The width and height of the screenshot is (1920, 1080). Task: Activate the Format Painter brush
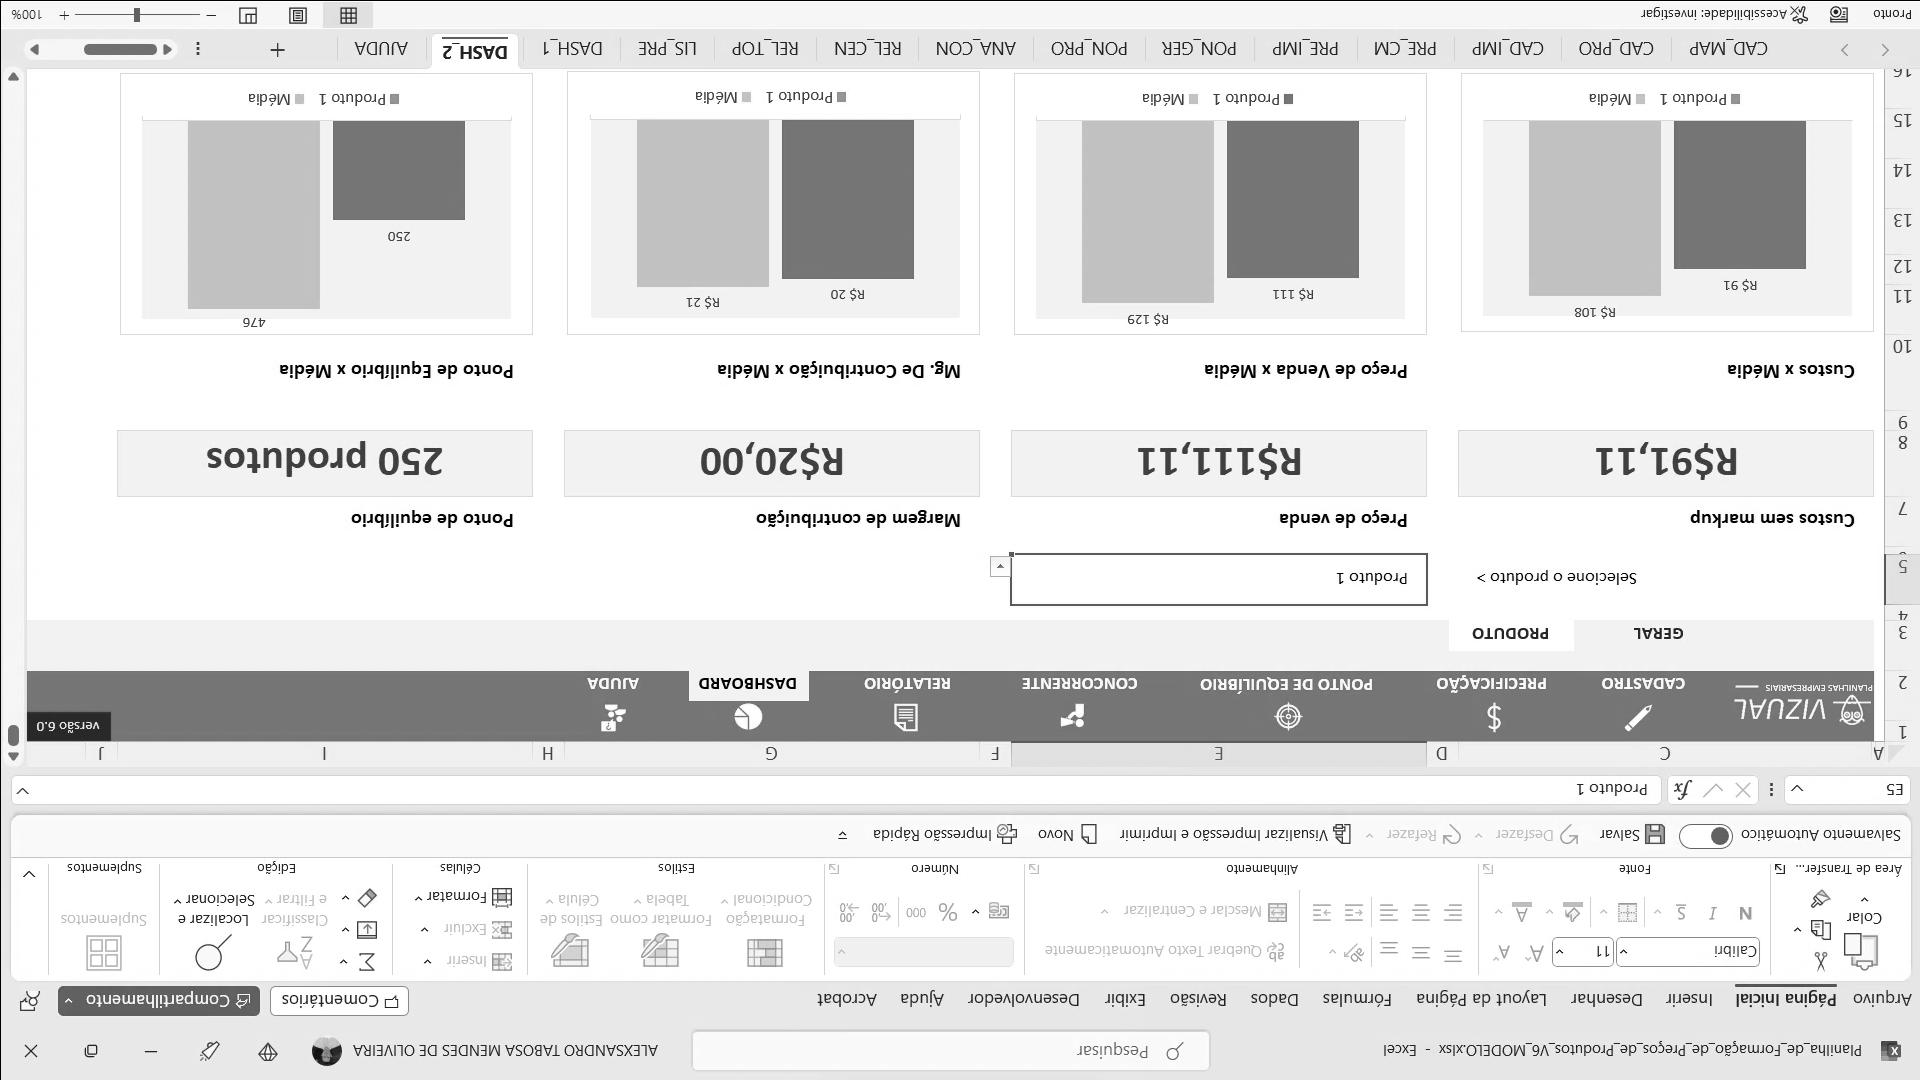(1820, 899)
